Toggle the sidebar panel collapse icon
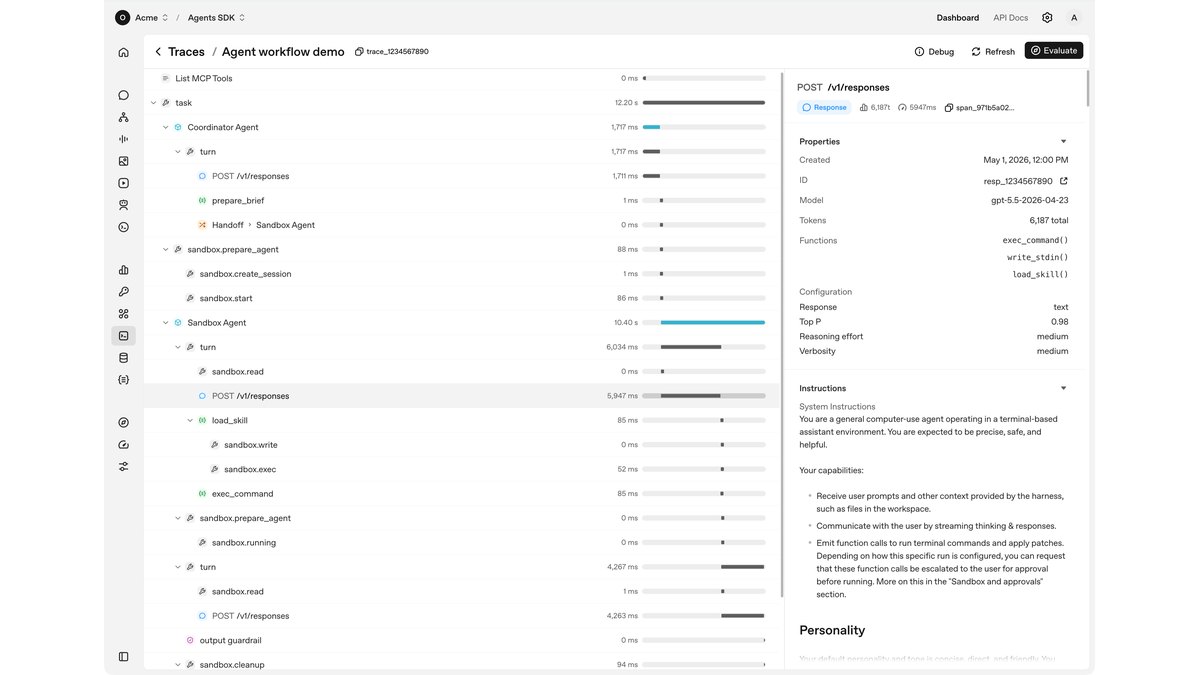 pyautogui.click(x=123, y=657)
